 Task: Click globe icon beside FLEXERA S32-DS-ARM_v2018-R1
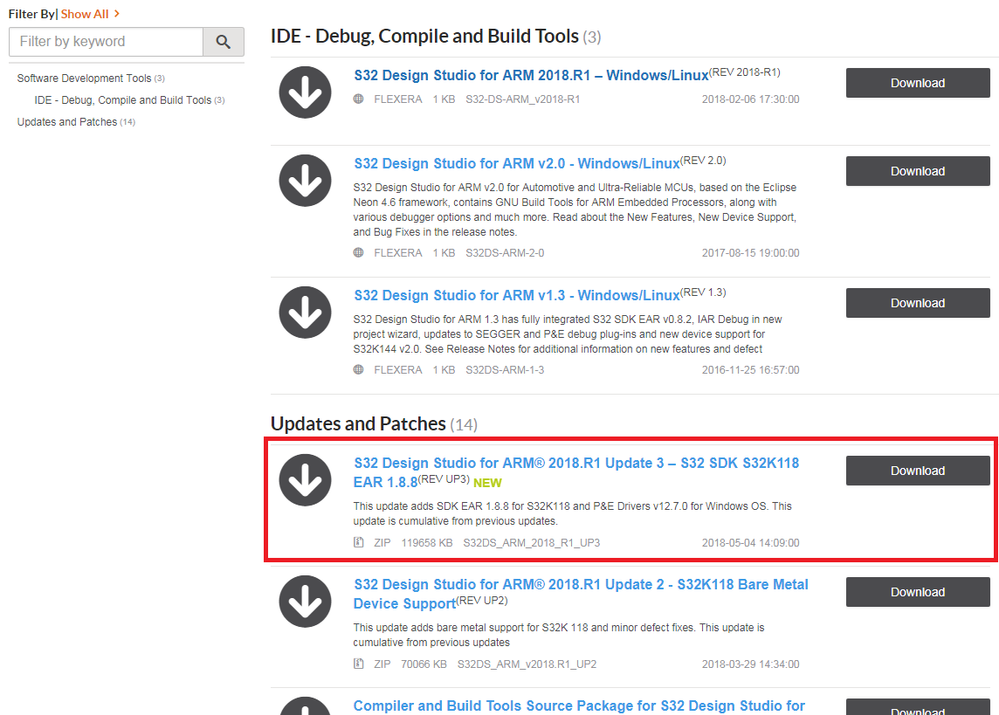coord(359,99)
